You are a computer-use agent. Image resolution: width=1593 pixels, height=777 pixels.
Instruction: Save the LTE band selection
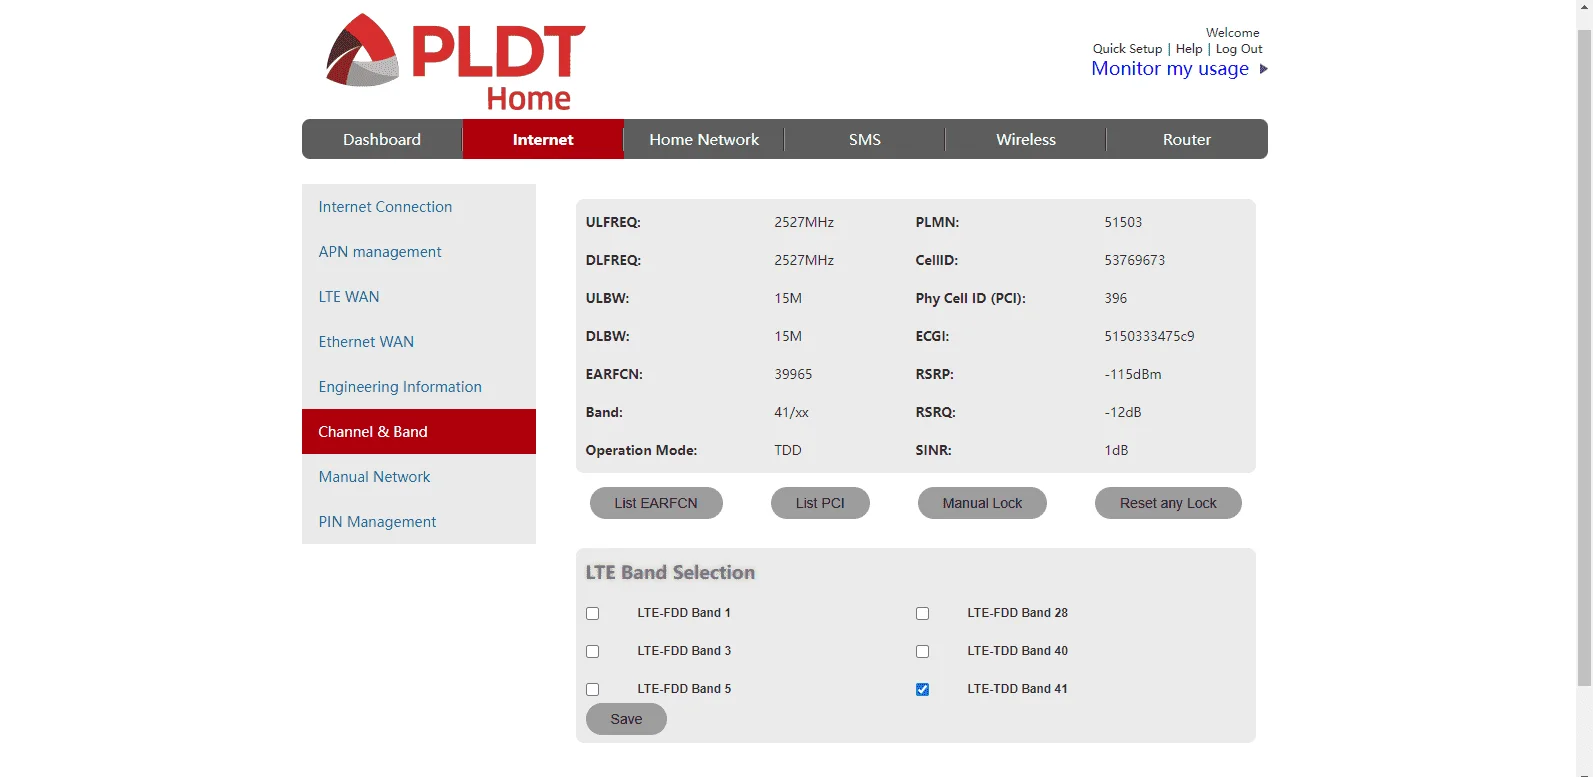tap(626, 719)
